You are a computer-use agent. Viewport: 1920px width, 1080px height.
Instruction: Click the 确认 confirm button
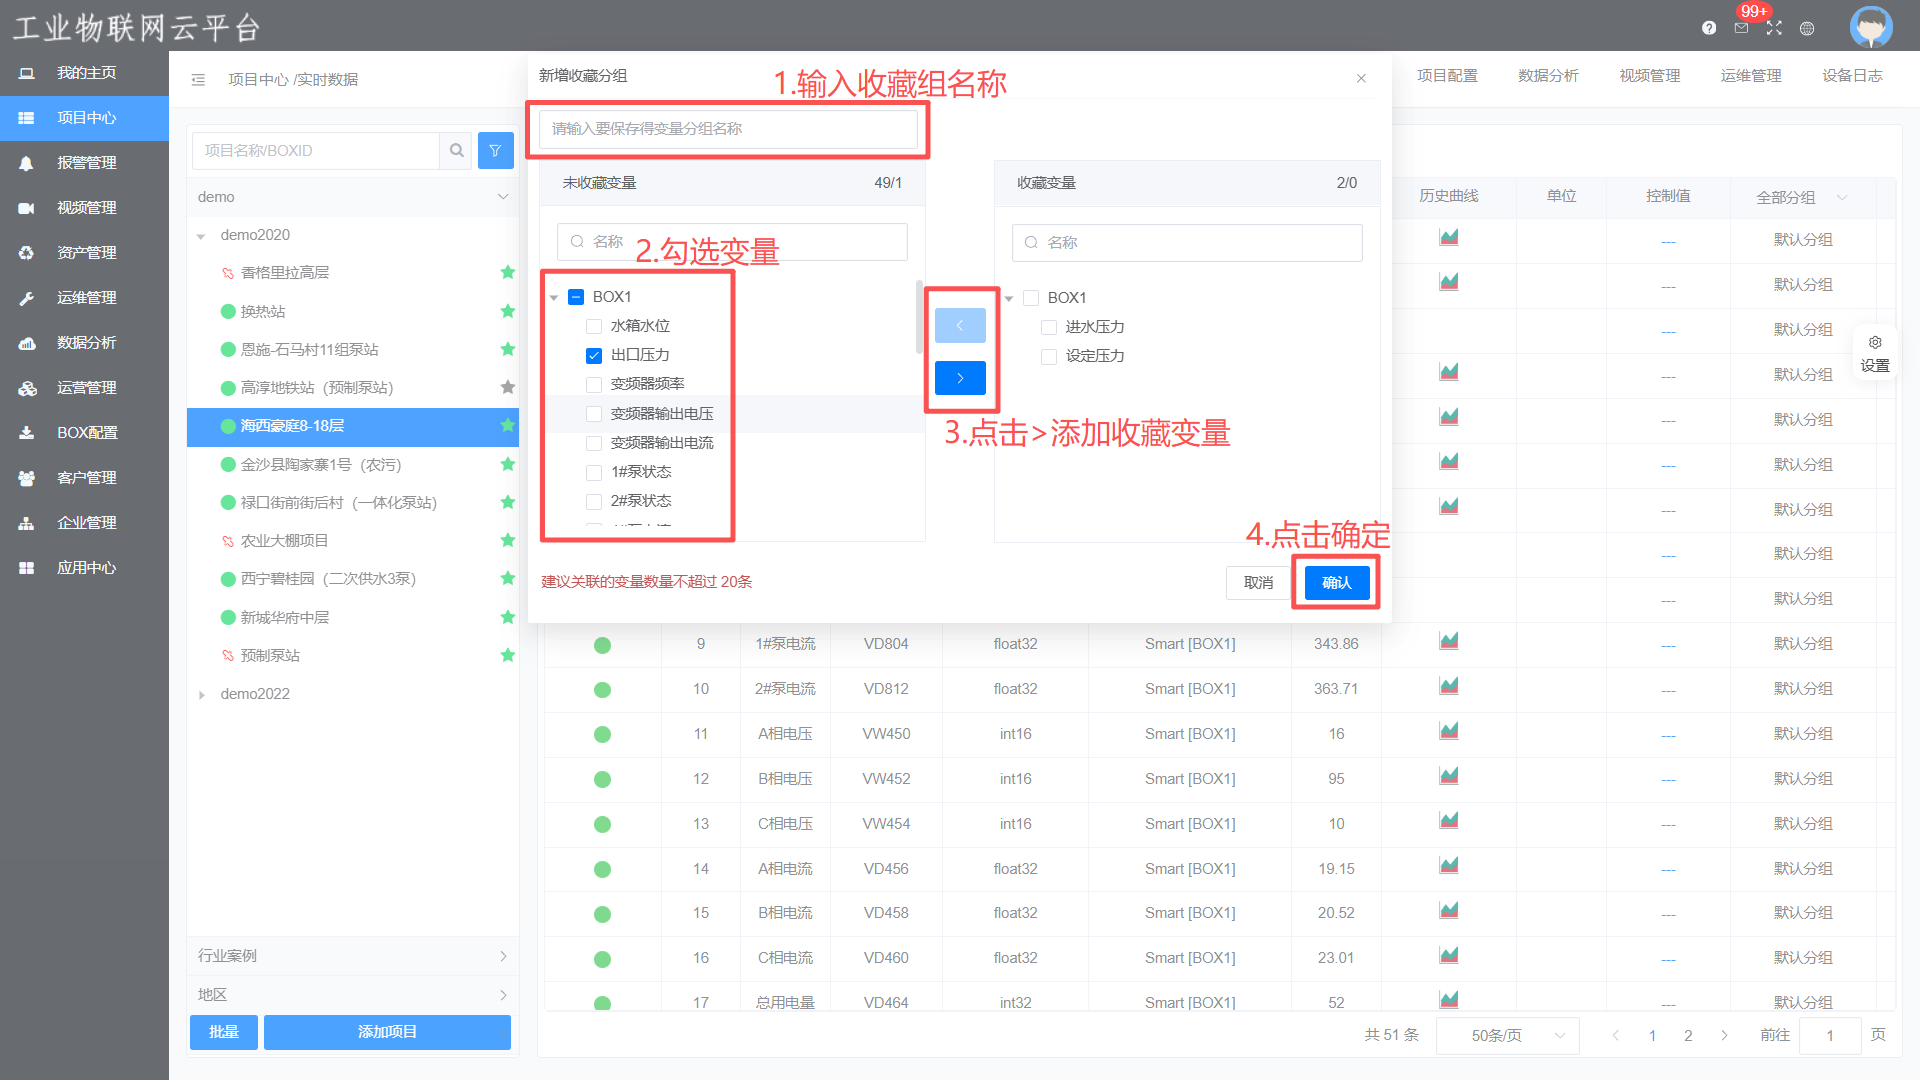[1336, 582]
